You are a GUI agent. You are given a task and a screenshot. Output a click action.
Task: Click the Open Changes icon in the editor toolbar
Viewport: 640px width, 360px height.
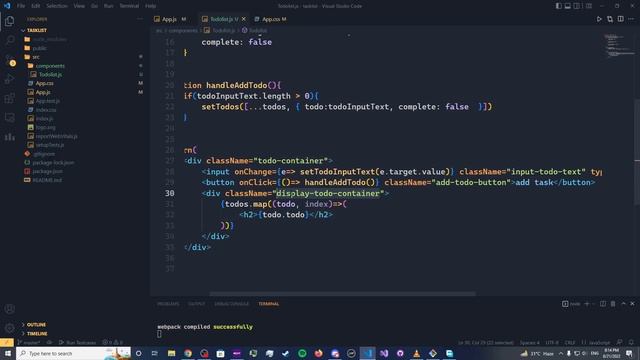[610, 19]
